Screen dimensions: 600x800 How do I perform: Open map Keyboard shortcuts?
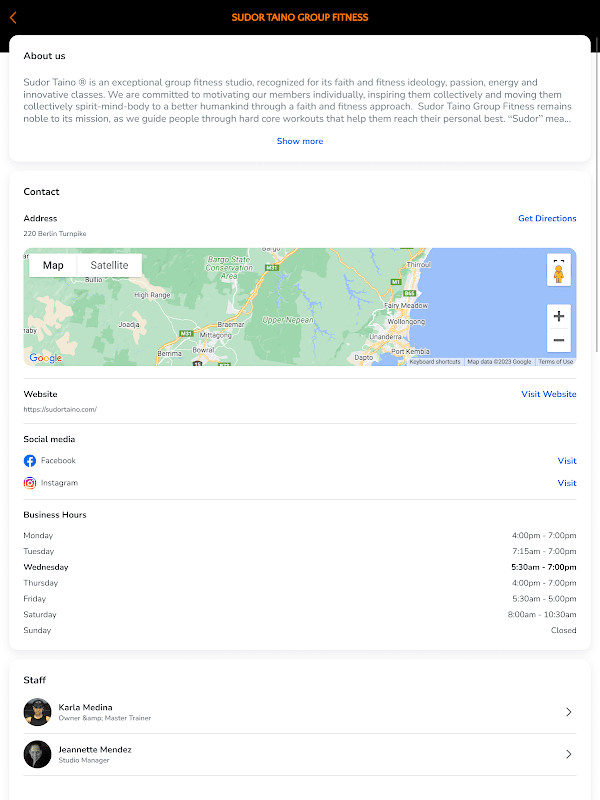click(x=435, y=362)
